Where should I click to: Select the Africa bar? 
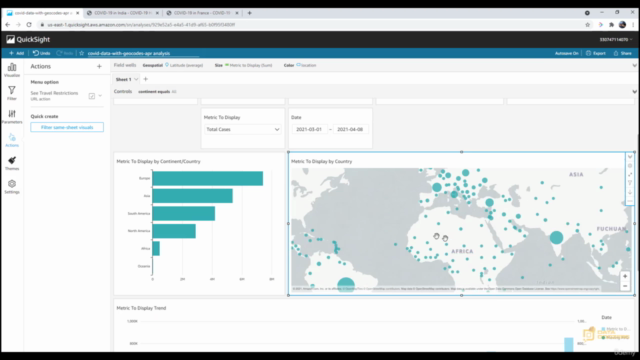[x=156, y=249]
